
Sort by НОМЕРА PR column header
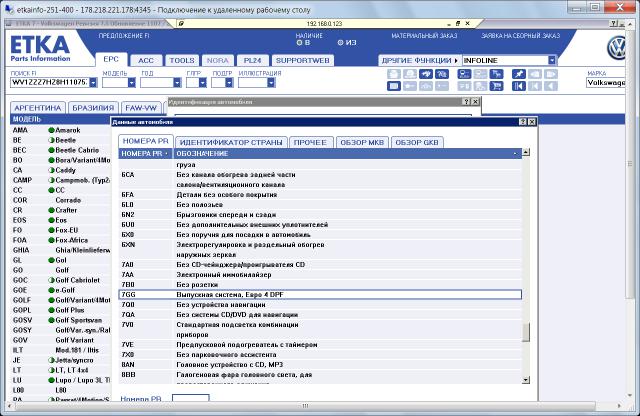(x=146, y=153)
